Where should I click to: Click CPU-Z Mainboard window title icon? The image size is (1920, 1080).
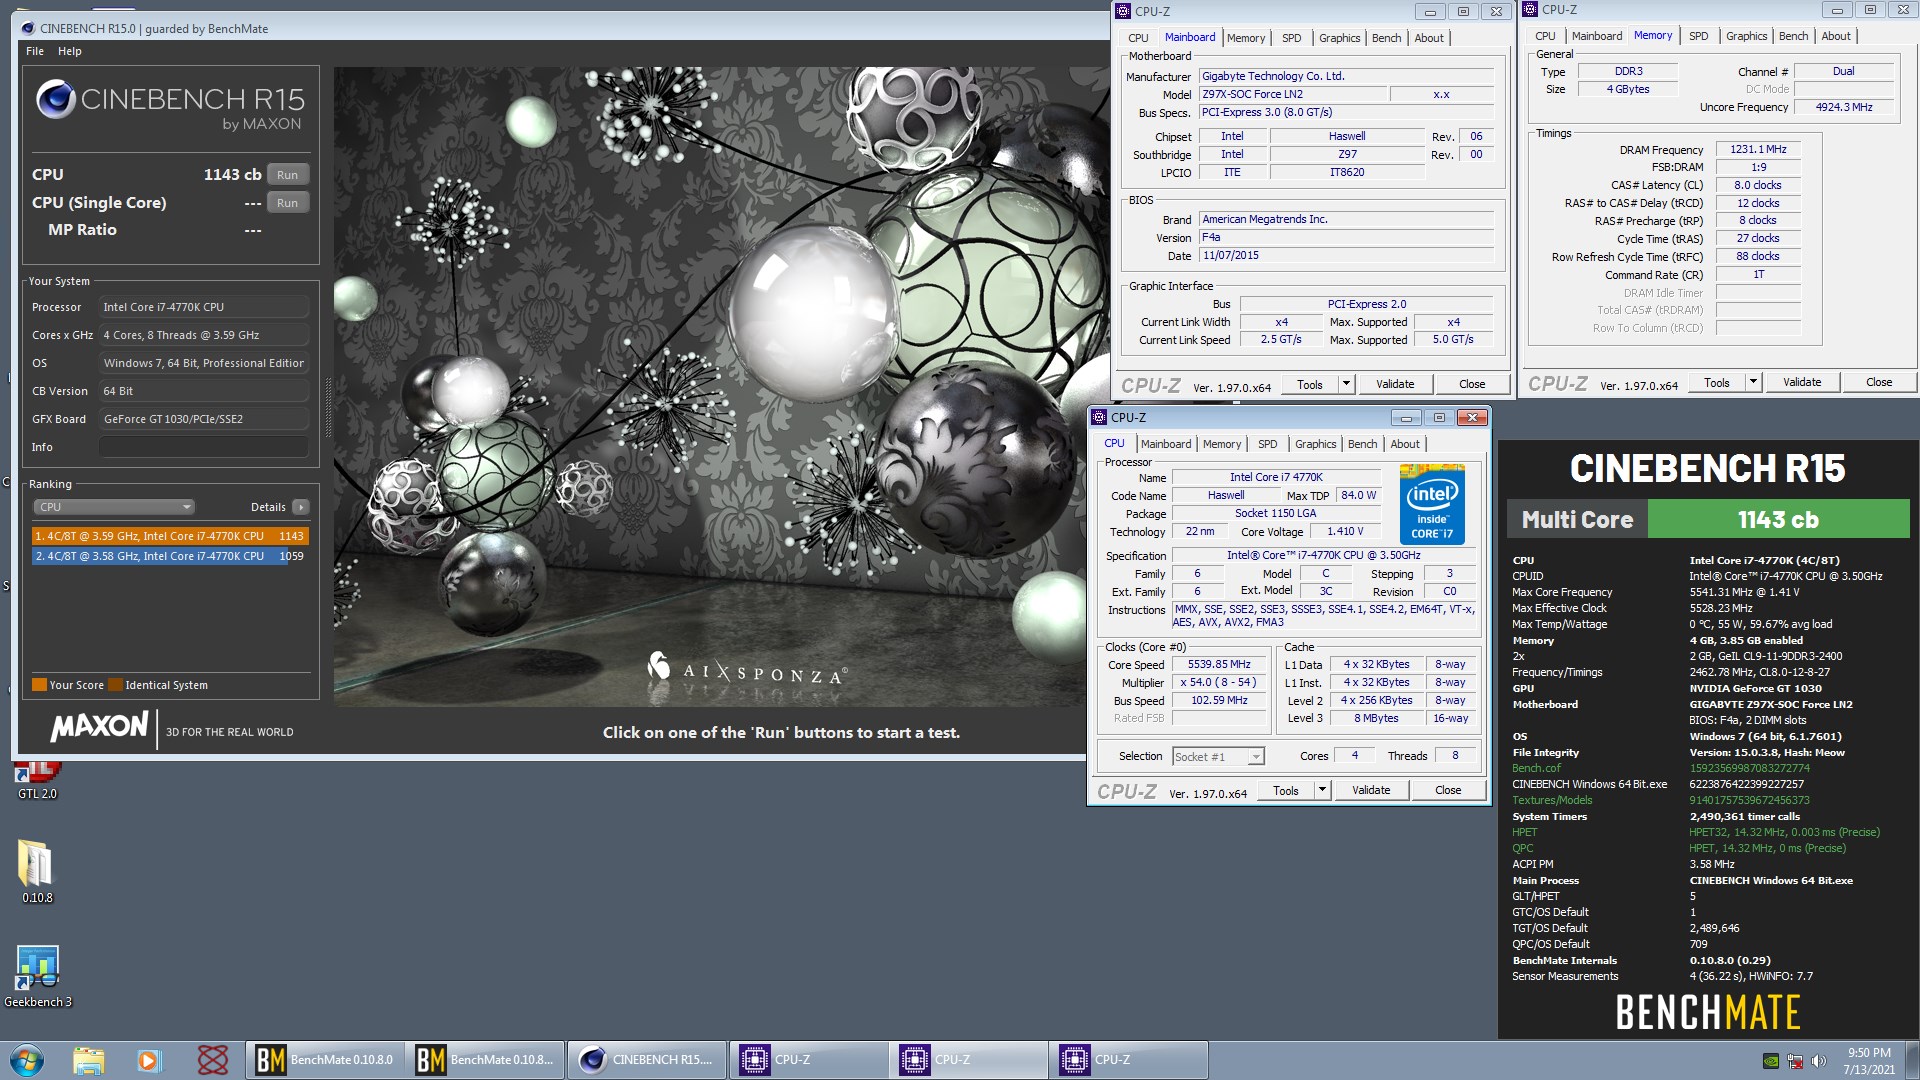tap(1124, 11)
